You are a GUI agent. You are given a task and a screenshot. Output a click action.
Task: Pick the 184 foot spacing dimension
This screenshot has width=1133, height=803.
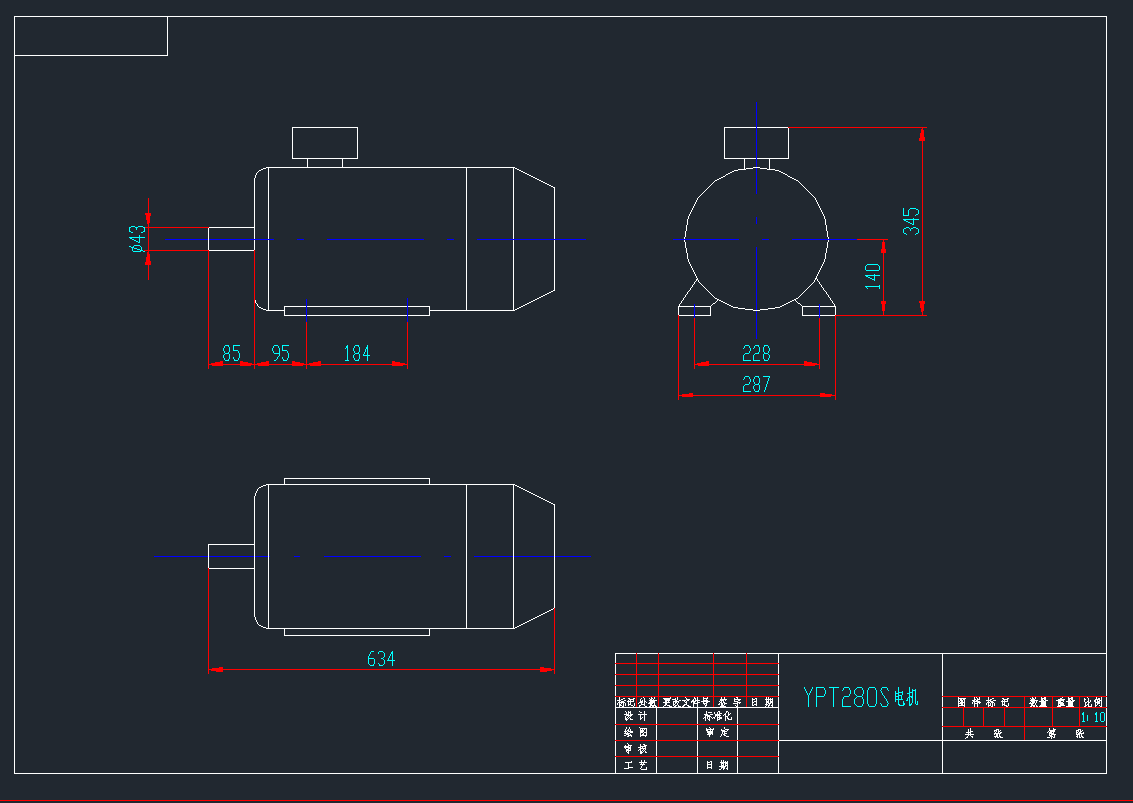coord(356,353)
